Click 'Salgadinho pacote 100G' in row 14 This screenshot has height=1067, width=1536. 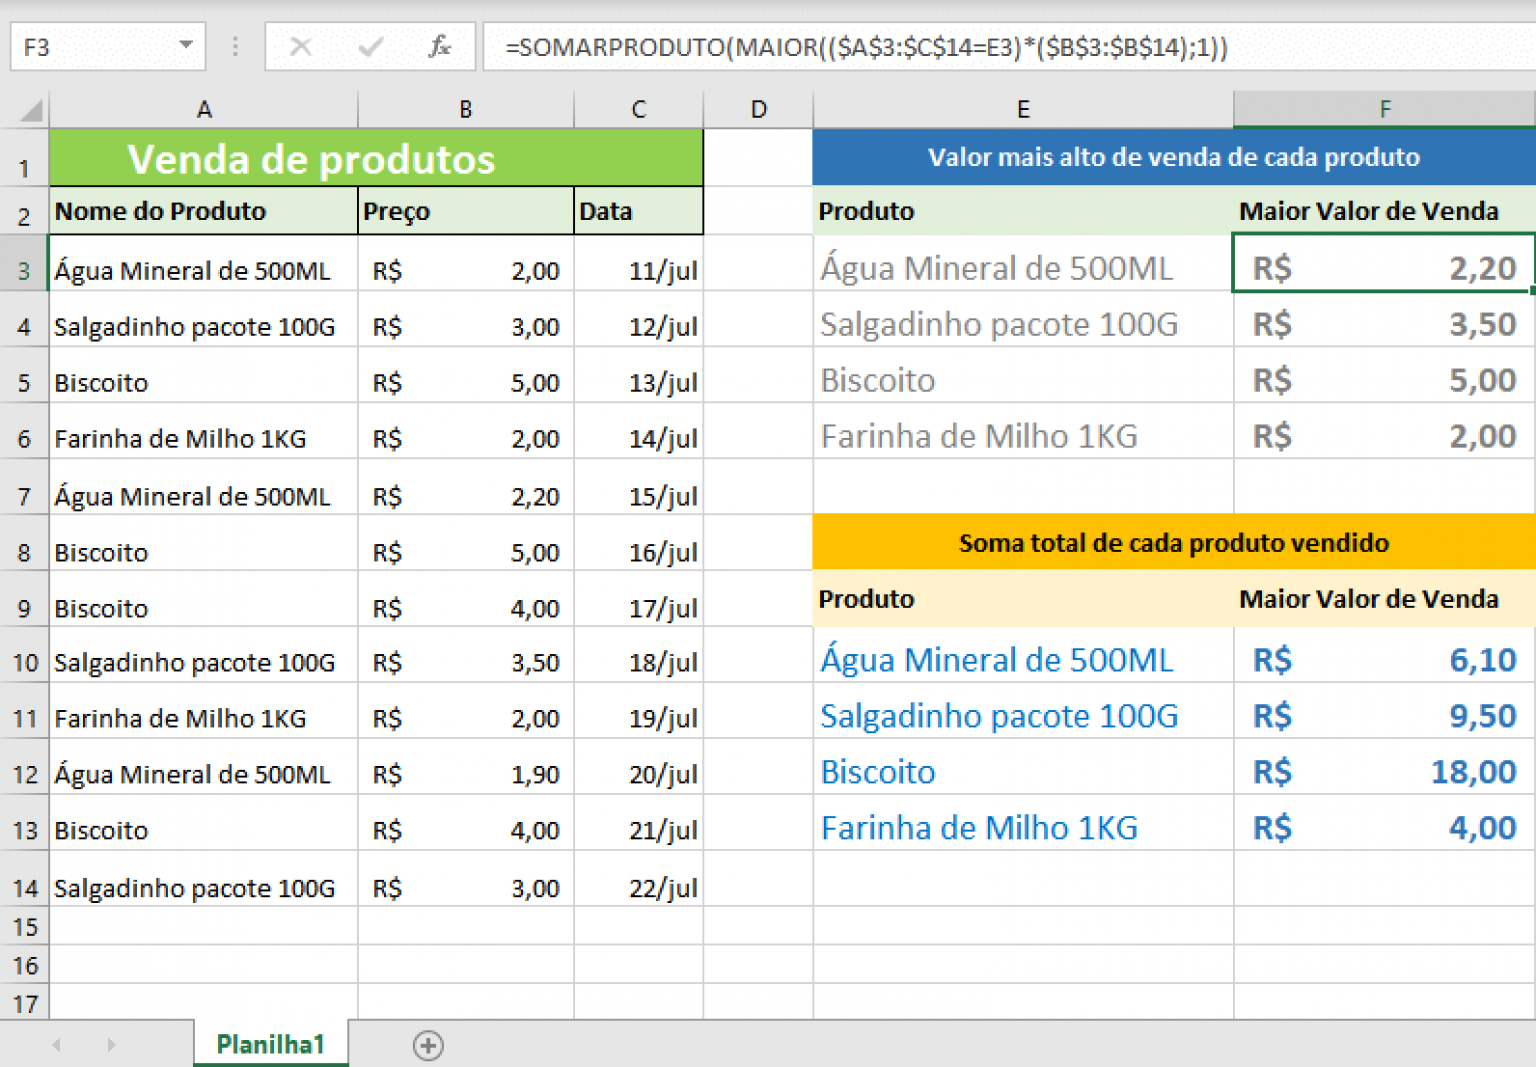pyautogui.click(x=204, y=880)
